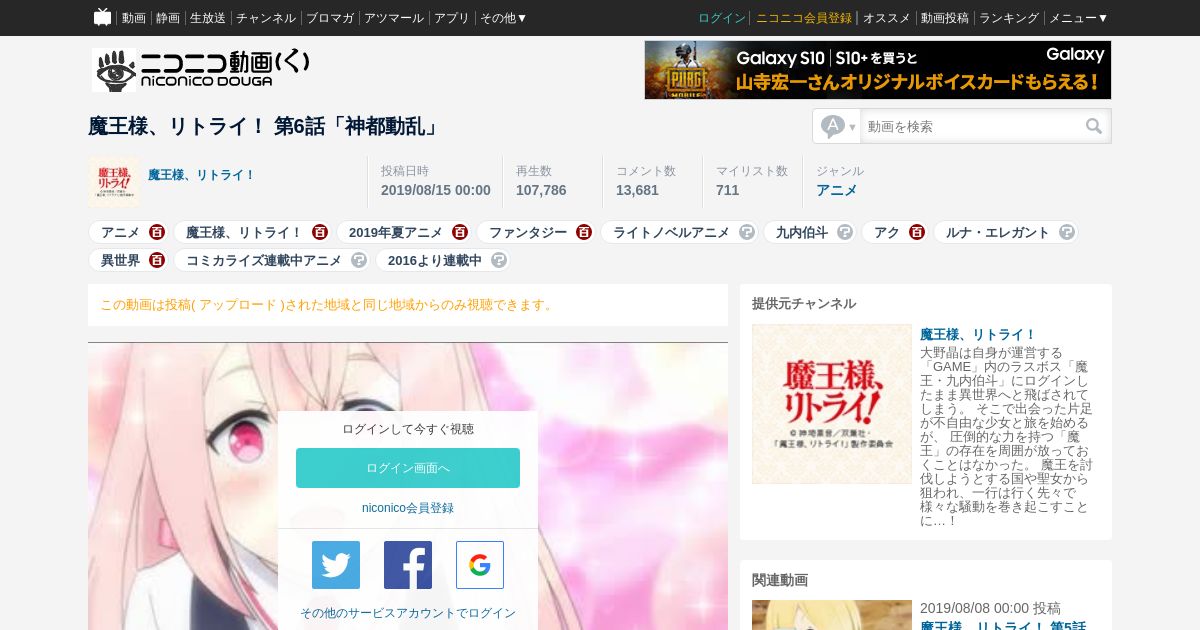Open dictionary icon beside ライトノベルアニメ tag
Viewport: 1200px width, 630px height.
click(747, 232)
